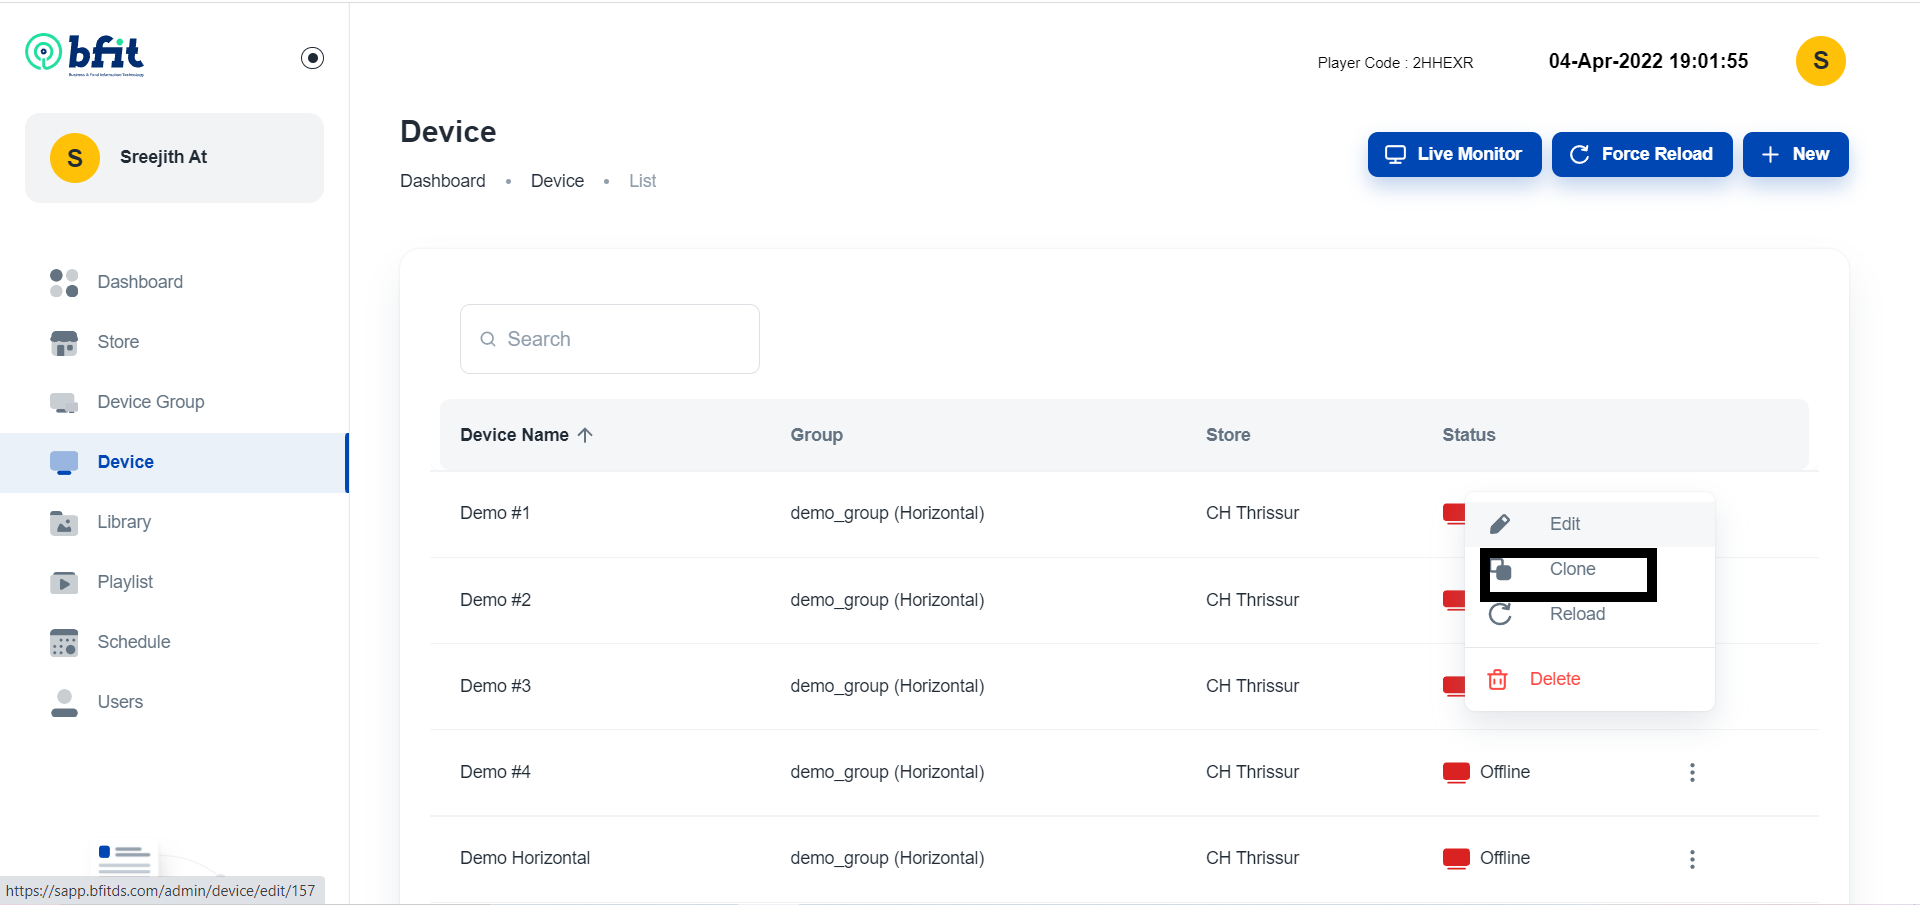Click device name Demo #2
The image size is (1920, 905).
pos(495,600)
